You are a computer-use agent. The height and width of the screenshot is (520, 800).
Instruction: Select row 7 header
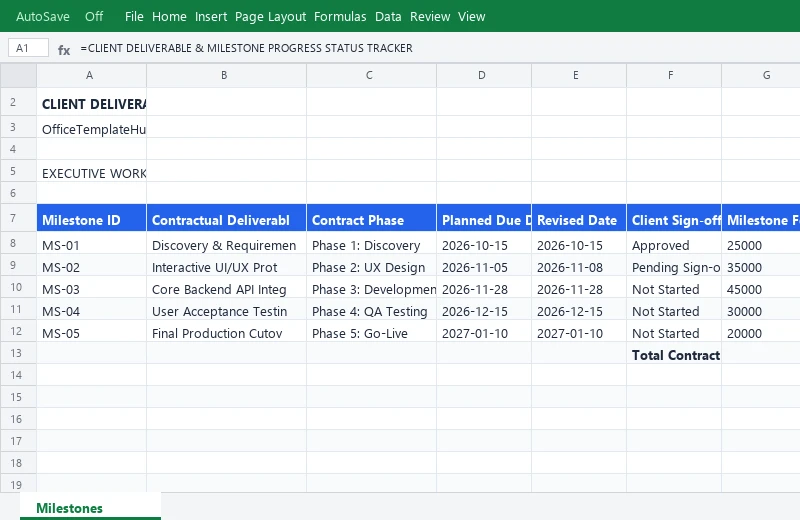(x=18, y=218)
